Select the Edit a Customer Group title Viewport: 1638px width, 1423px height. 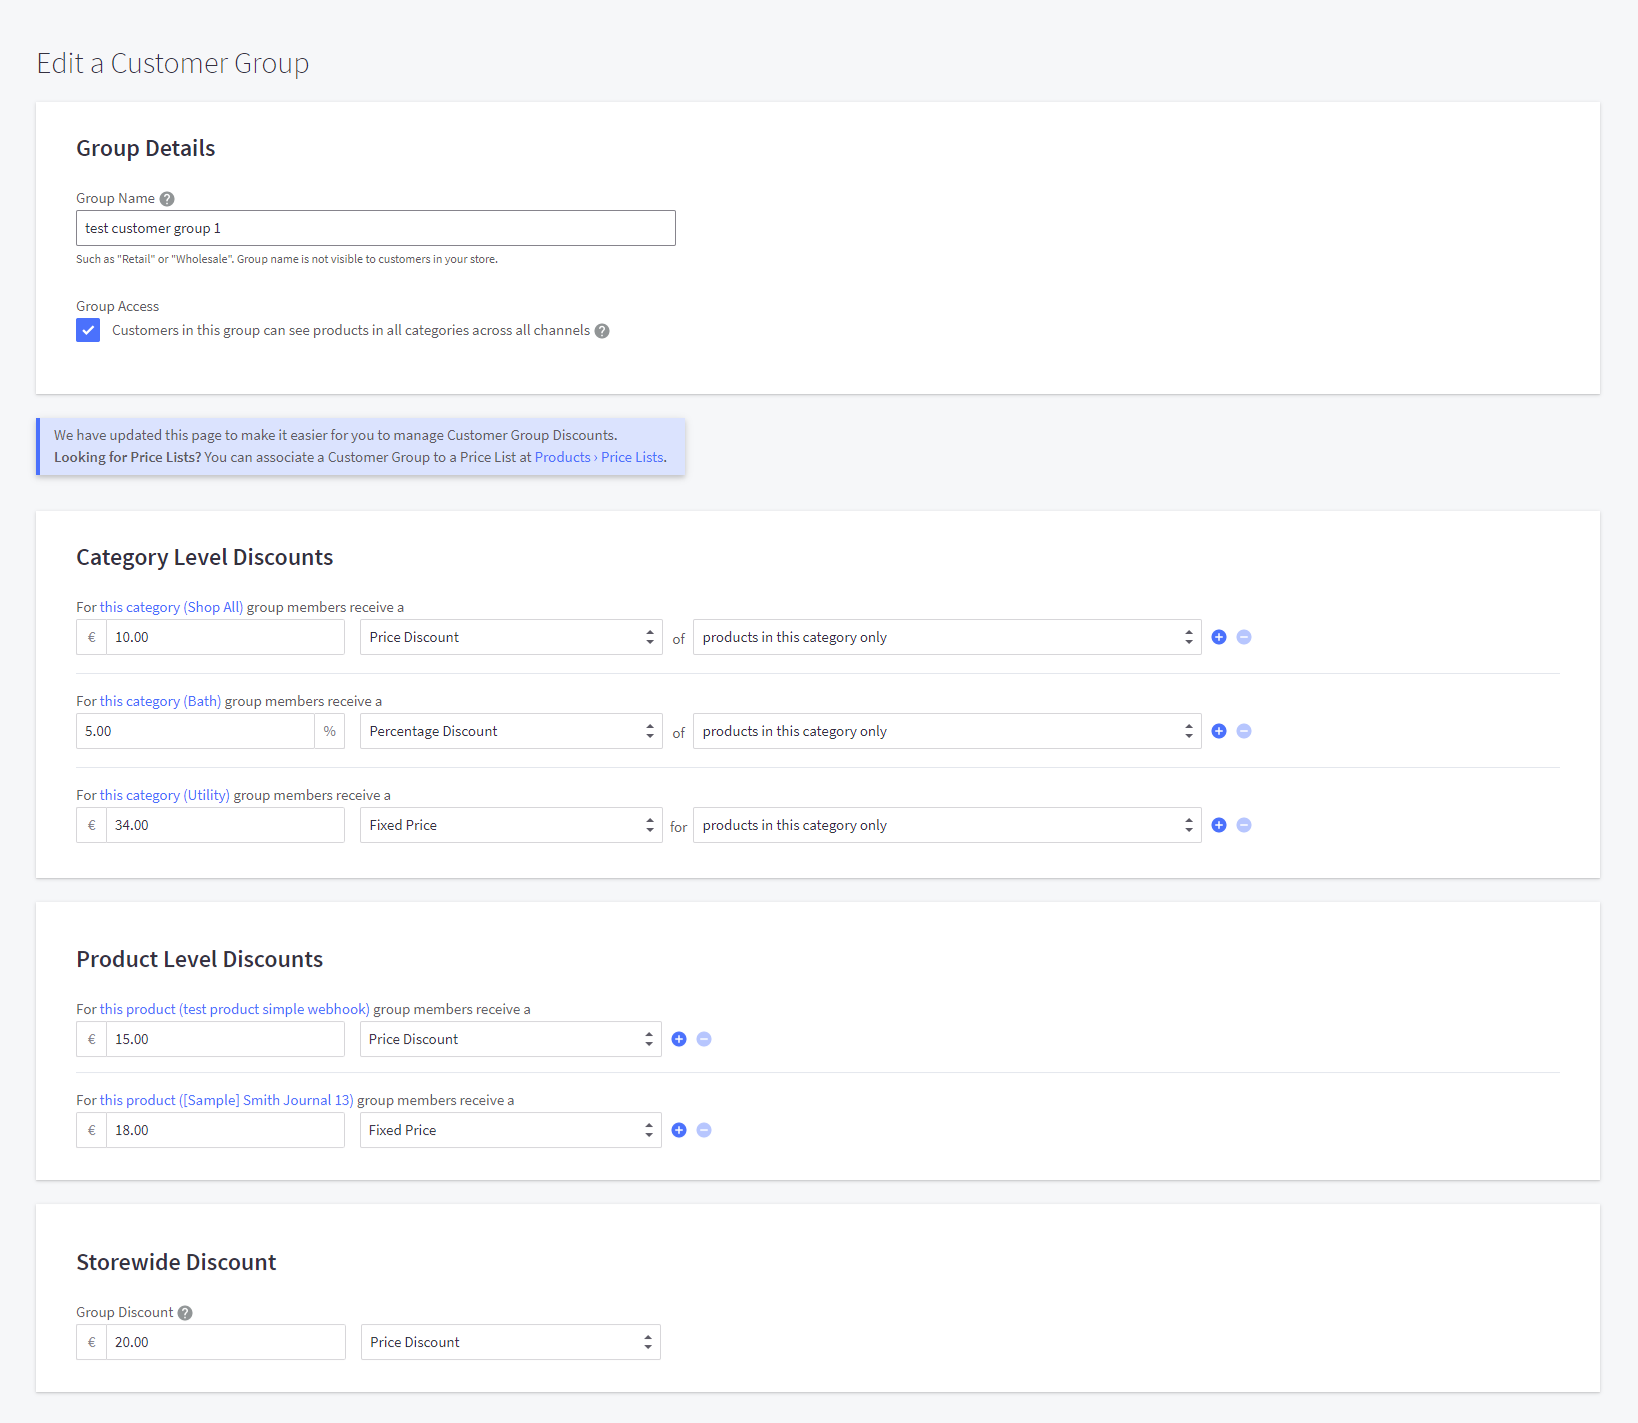(173, 63)
